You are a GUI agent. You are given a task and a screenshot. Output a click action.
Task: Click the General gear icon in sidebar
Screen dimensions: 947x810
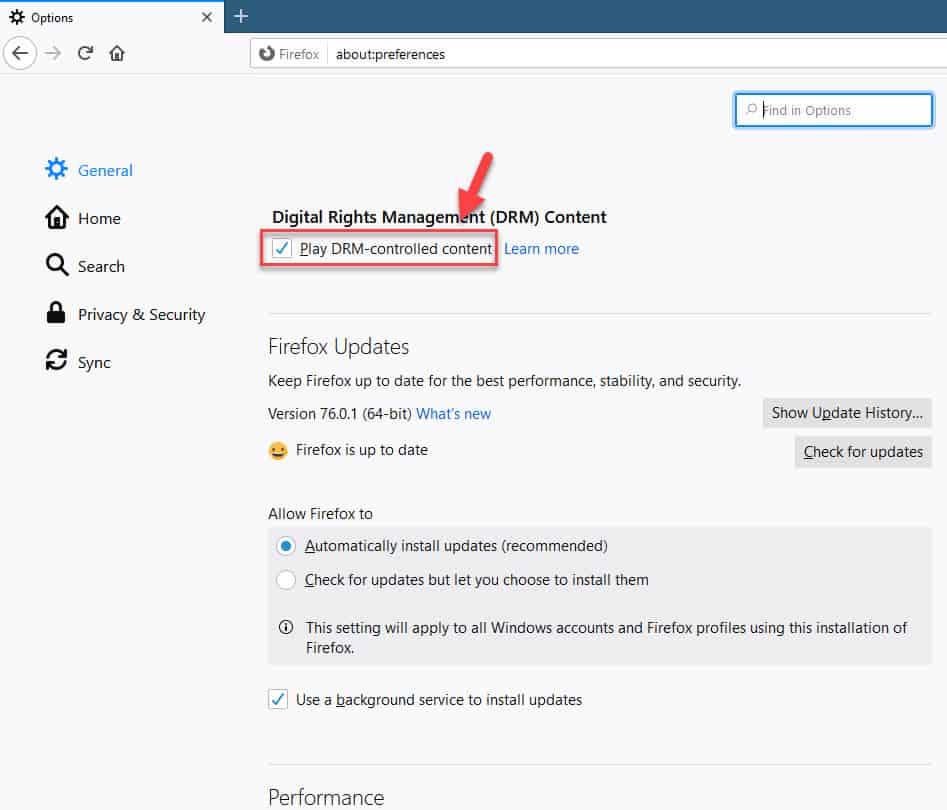(x=56, y=169)
